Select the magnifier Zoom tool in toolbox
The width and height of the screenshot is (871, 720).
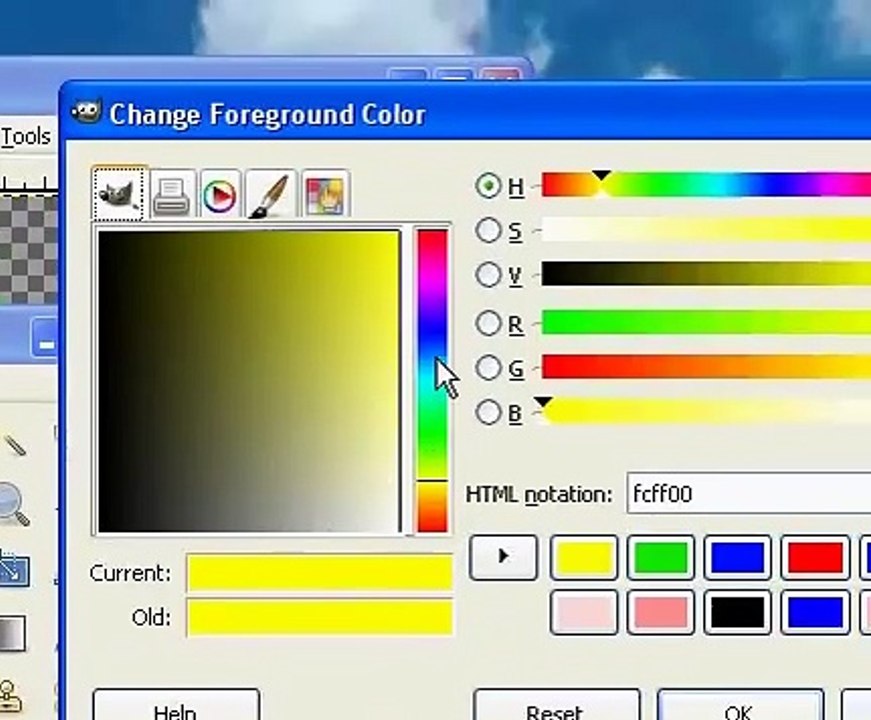pos(13,504)
